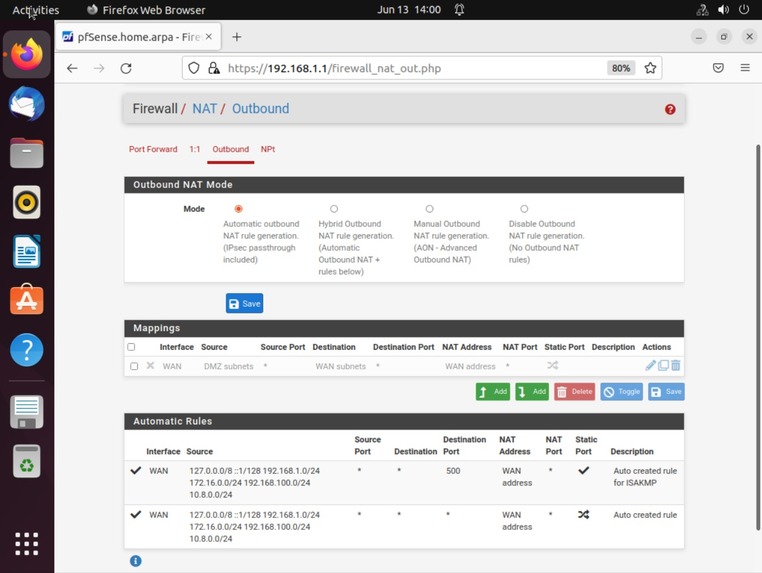The image size is (762, 573).
Task: Open Firefox from the dock
Action: pyautogui.click(x=27, y=54)
